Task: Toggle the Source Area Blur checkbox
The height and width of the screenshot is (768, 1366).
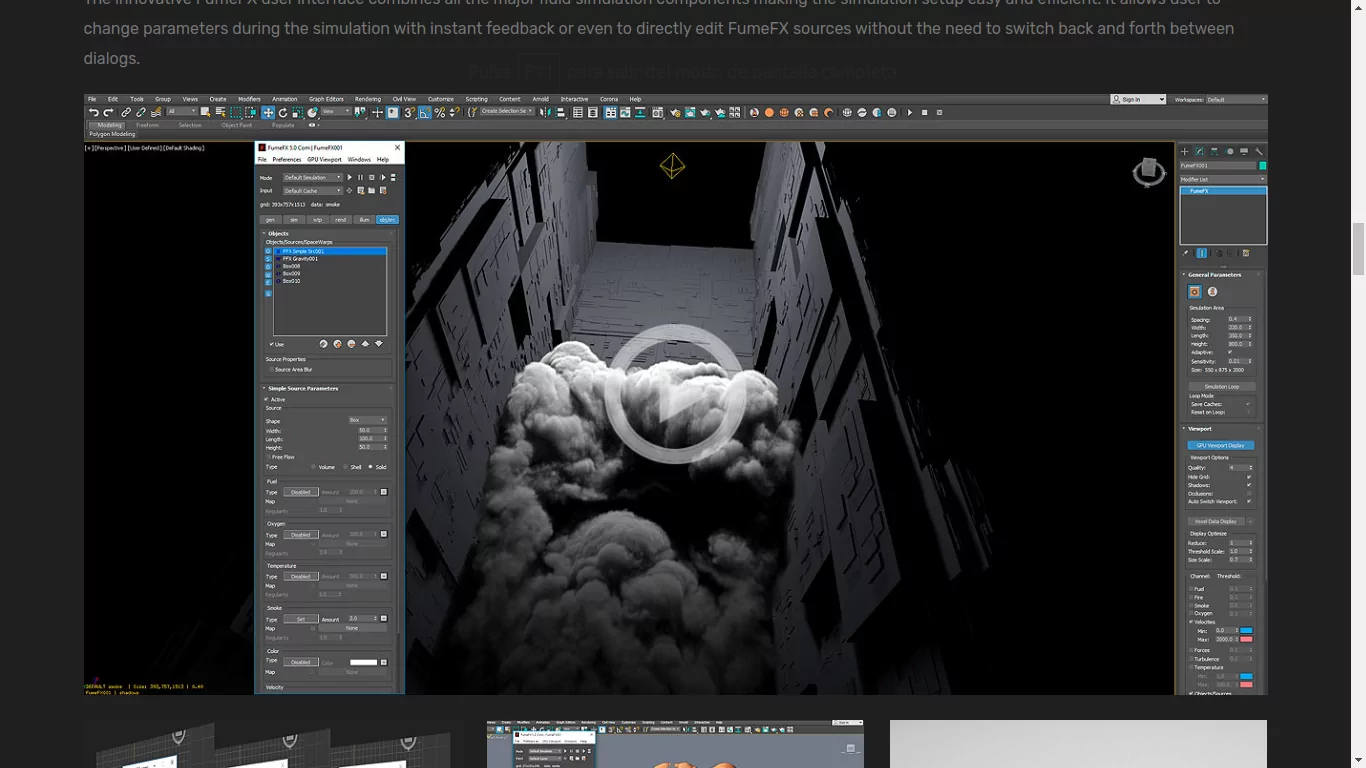Action: [271, 370]
